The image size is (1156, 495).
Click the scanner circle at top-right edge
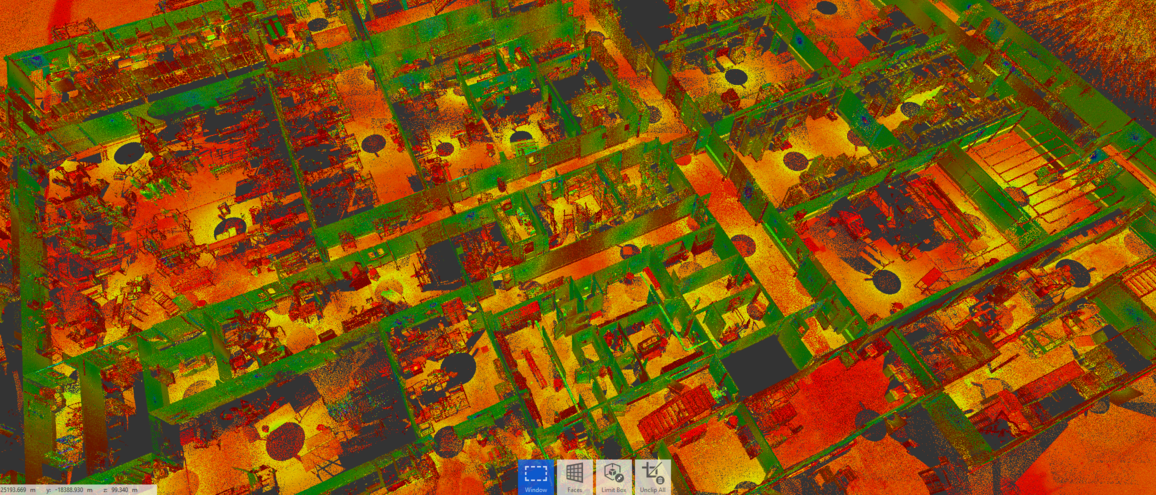click(826, 8)
